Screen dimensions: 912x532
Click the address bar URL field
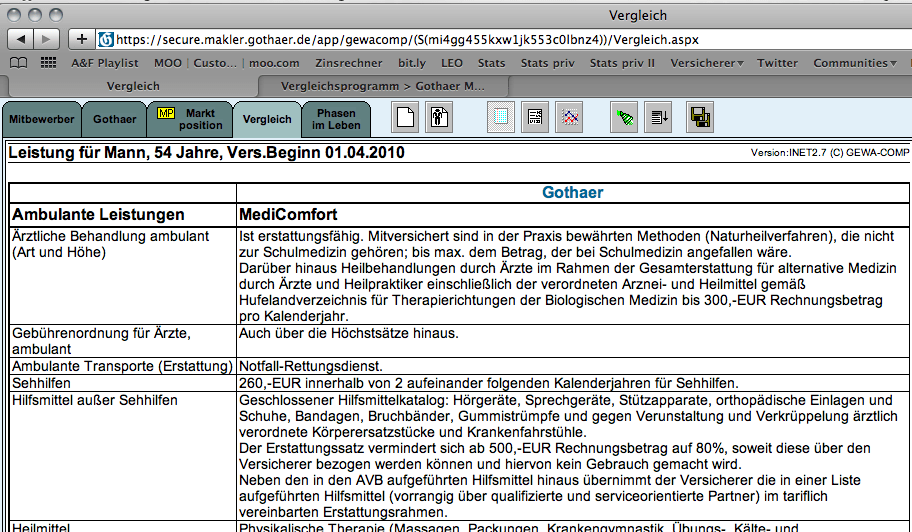pos(505,40)
